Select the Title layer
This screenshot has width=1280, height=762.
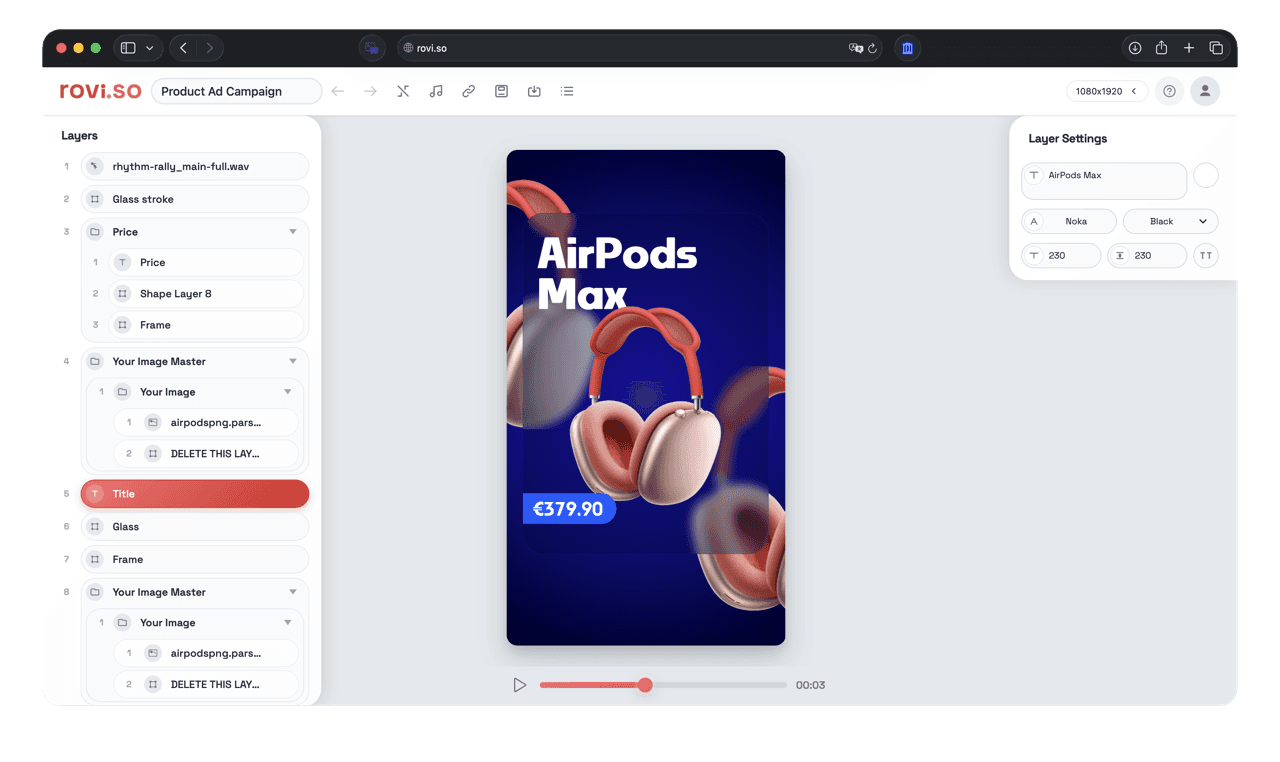coord(195,494)
